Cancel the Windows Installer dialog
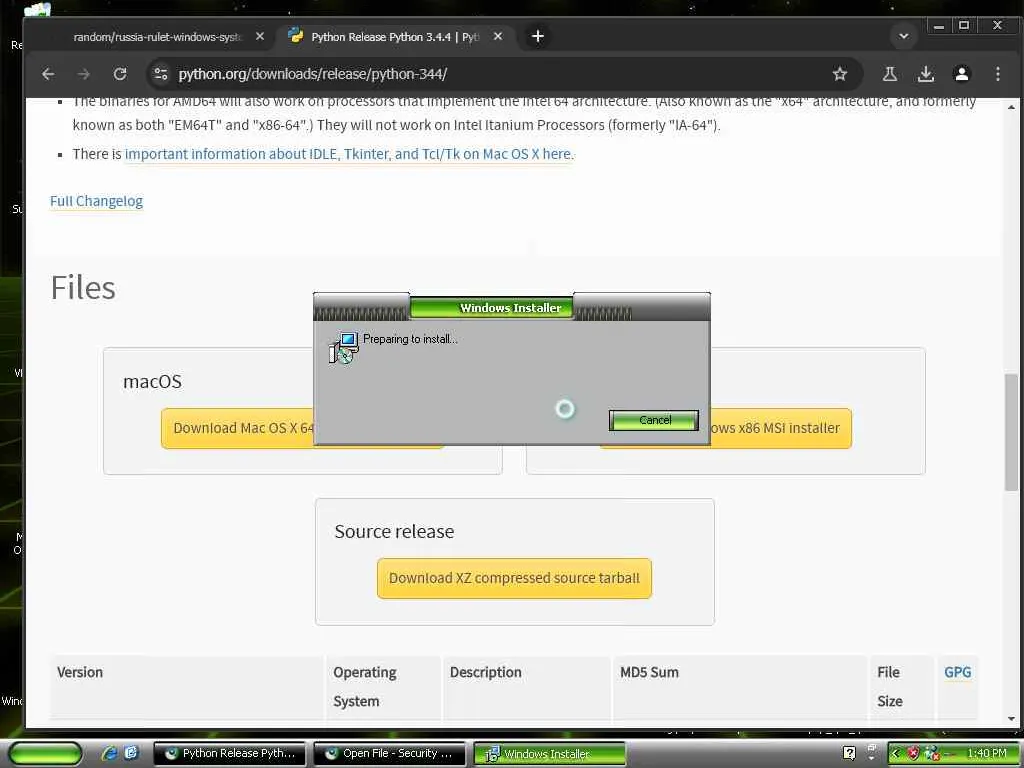Screen dimensions: 1024x768 [654, 420]
